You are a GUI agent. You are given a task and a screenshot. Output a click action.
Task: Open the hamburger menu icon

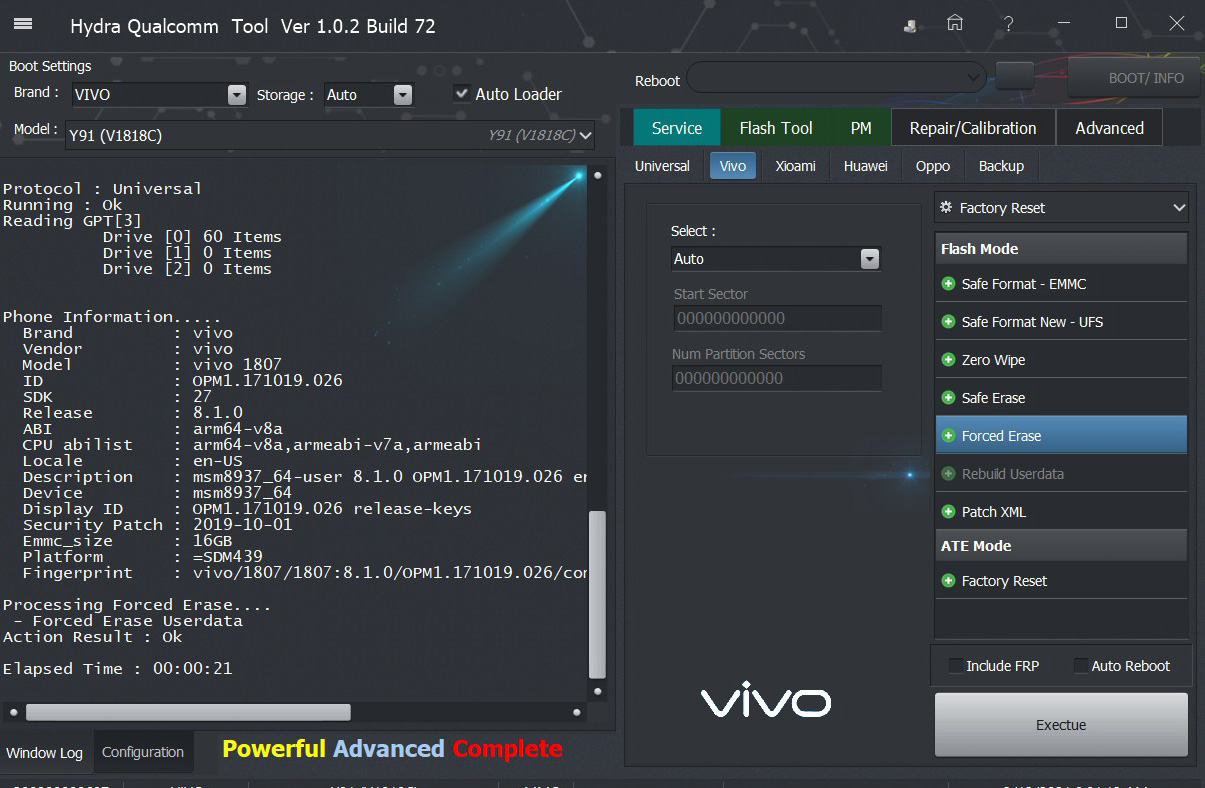point(22,24)
